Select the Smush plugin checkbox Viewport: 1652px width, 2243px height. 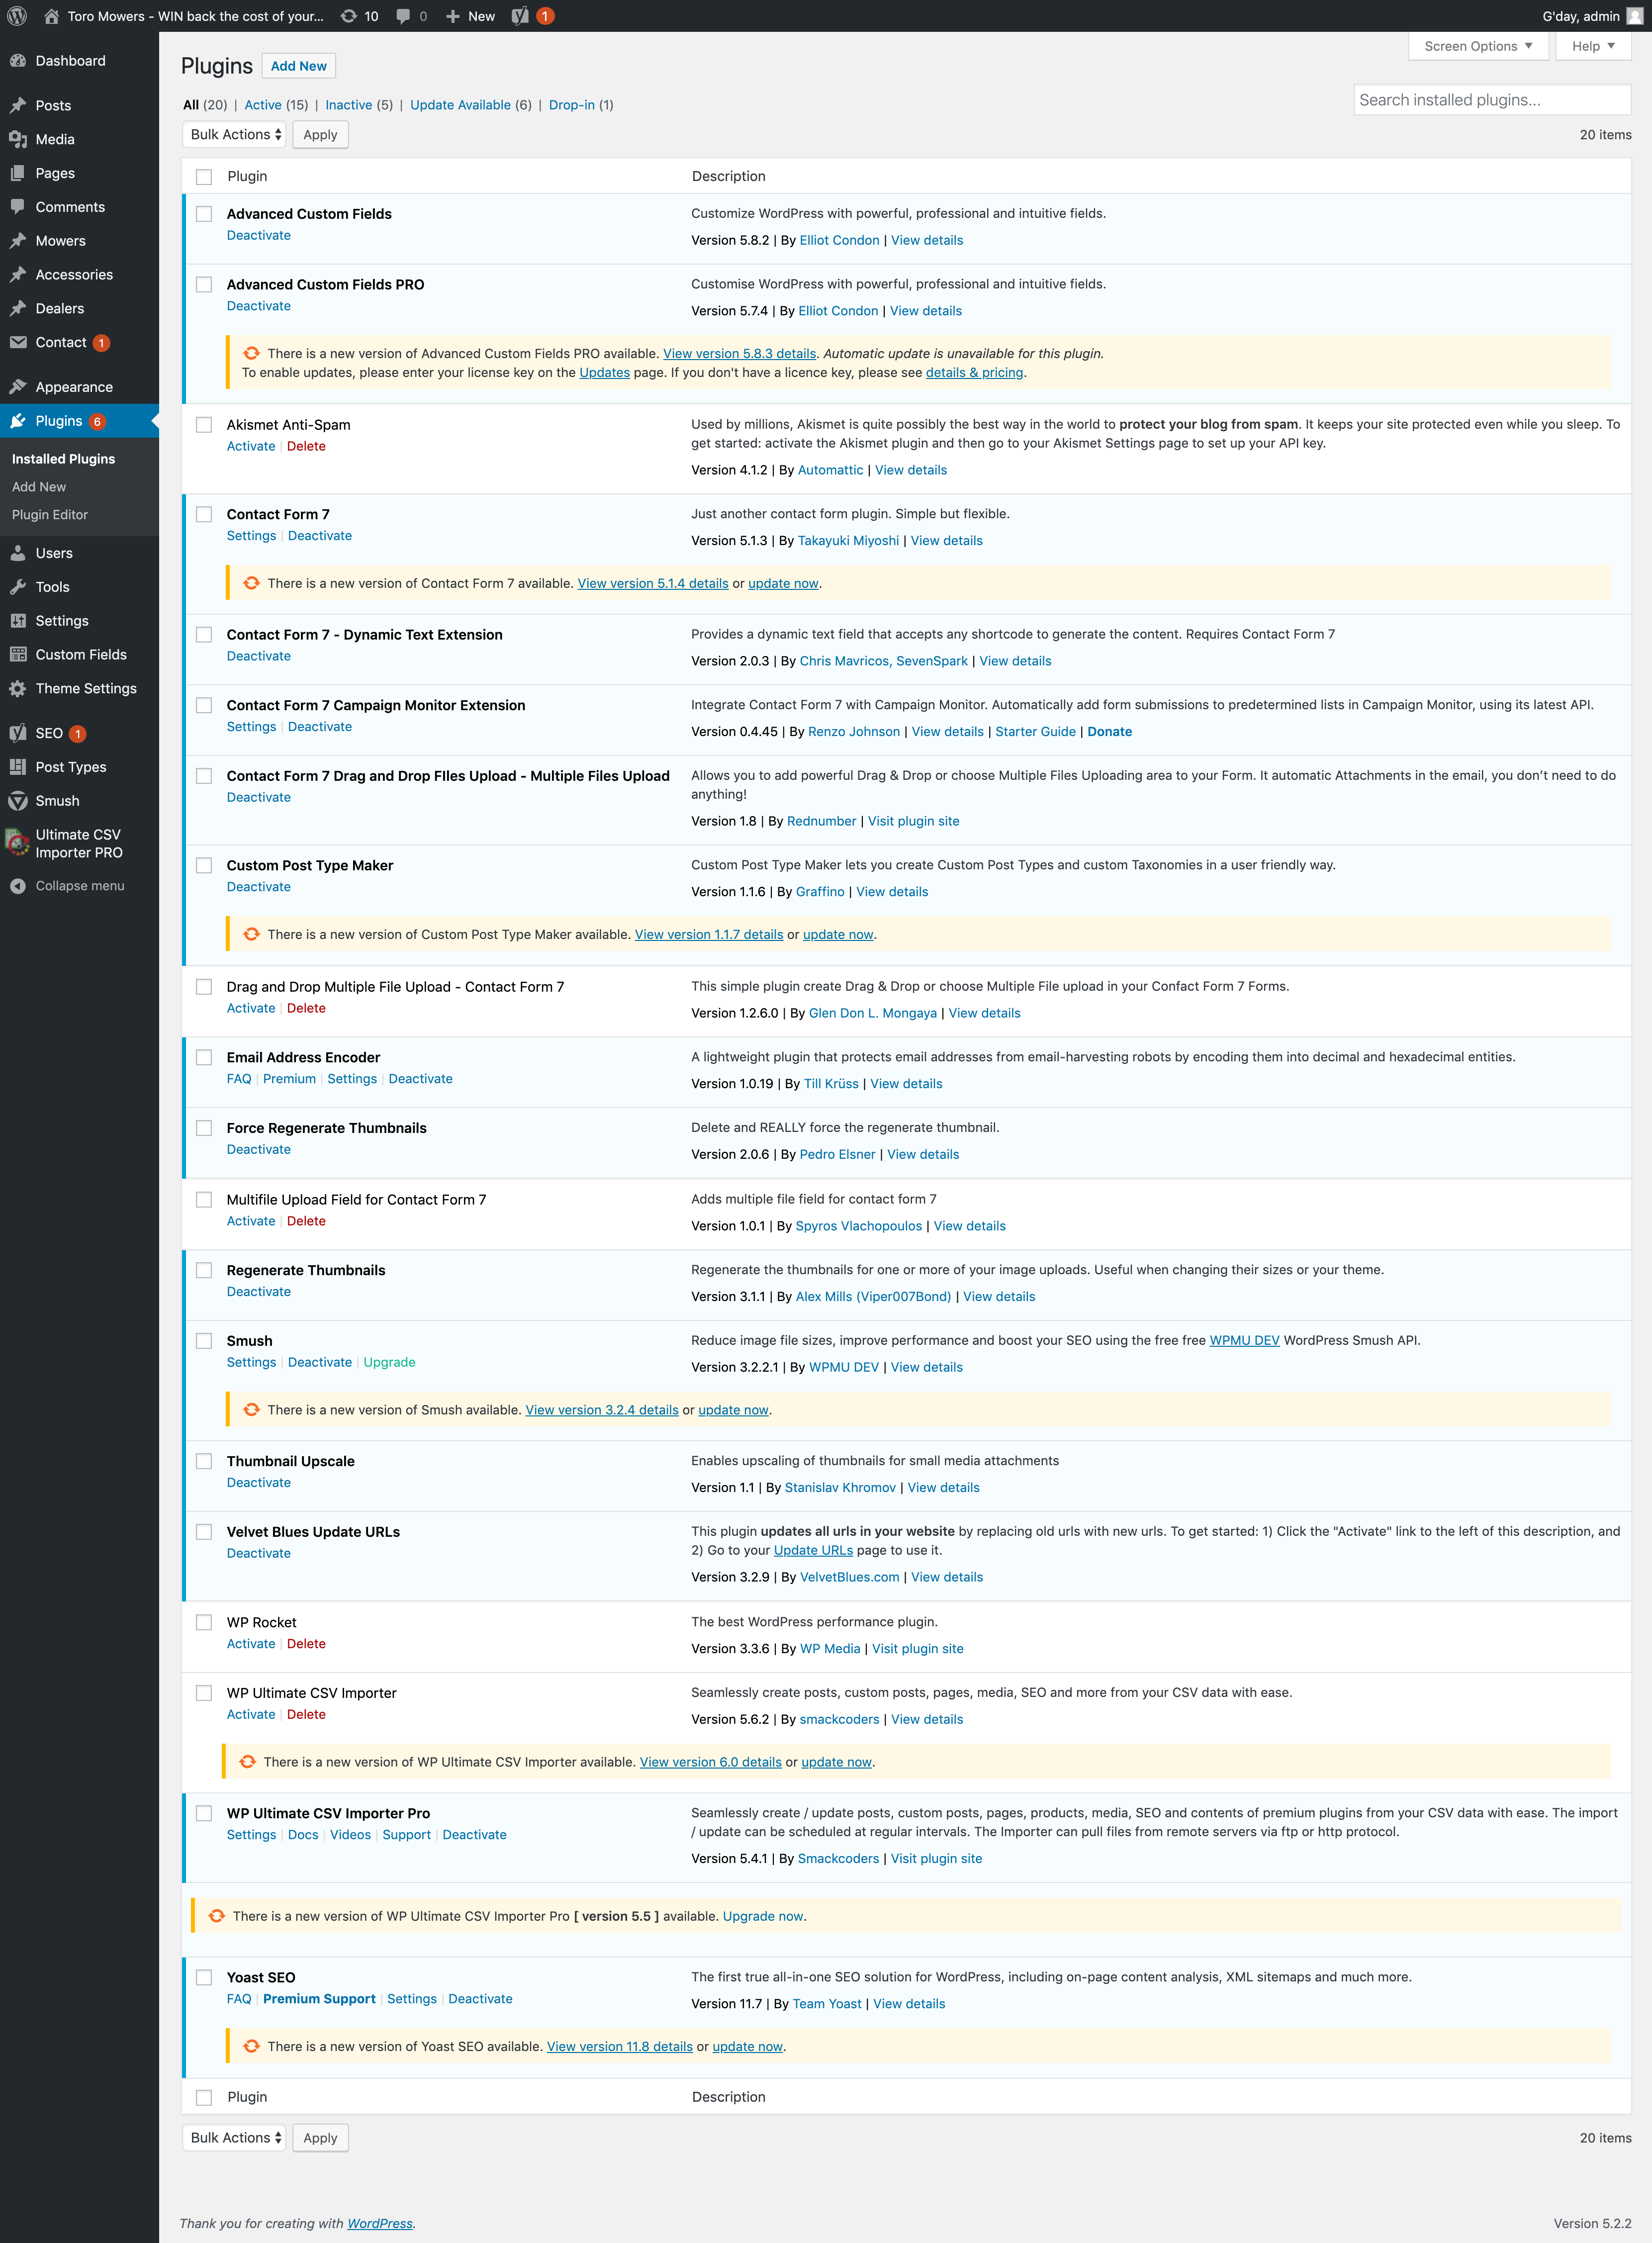click(204, 1341)
